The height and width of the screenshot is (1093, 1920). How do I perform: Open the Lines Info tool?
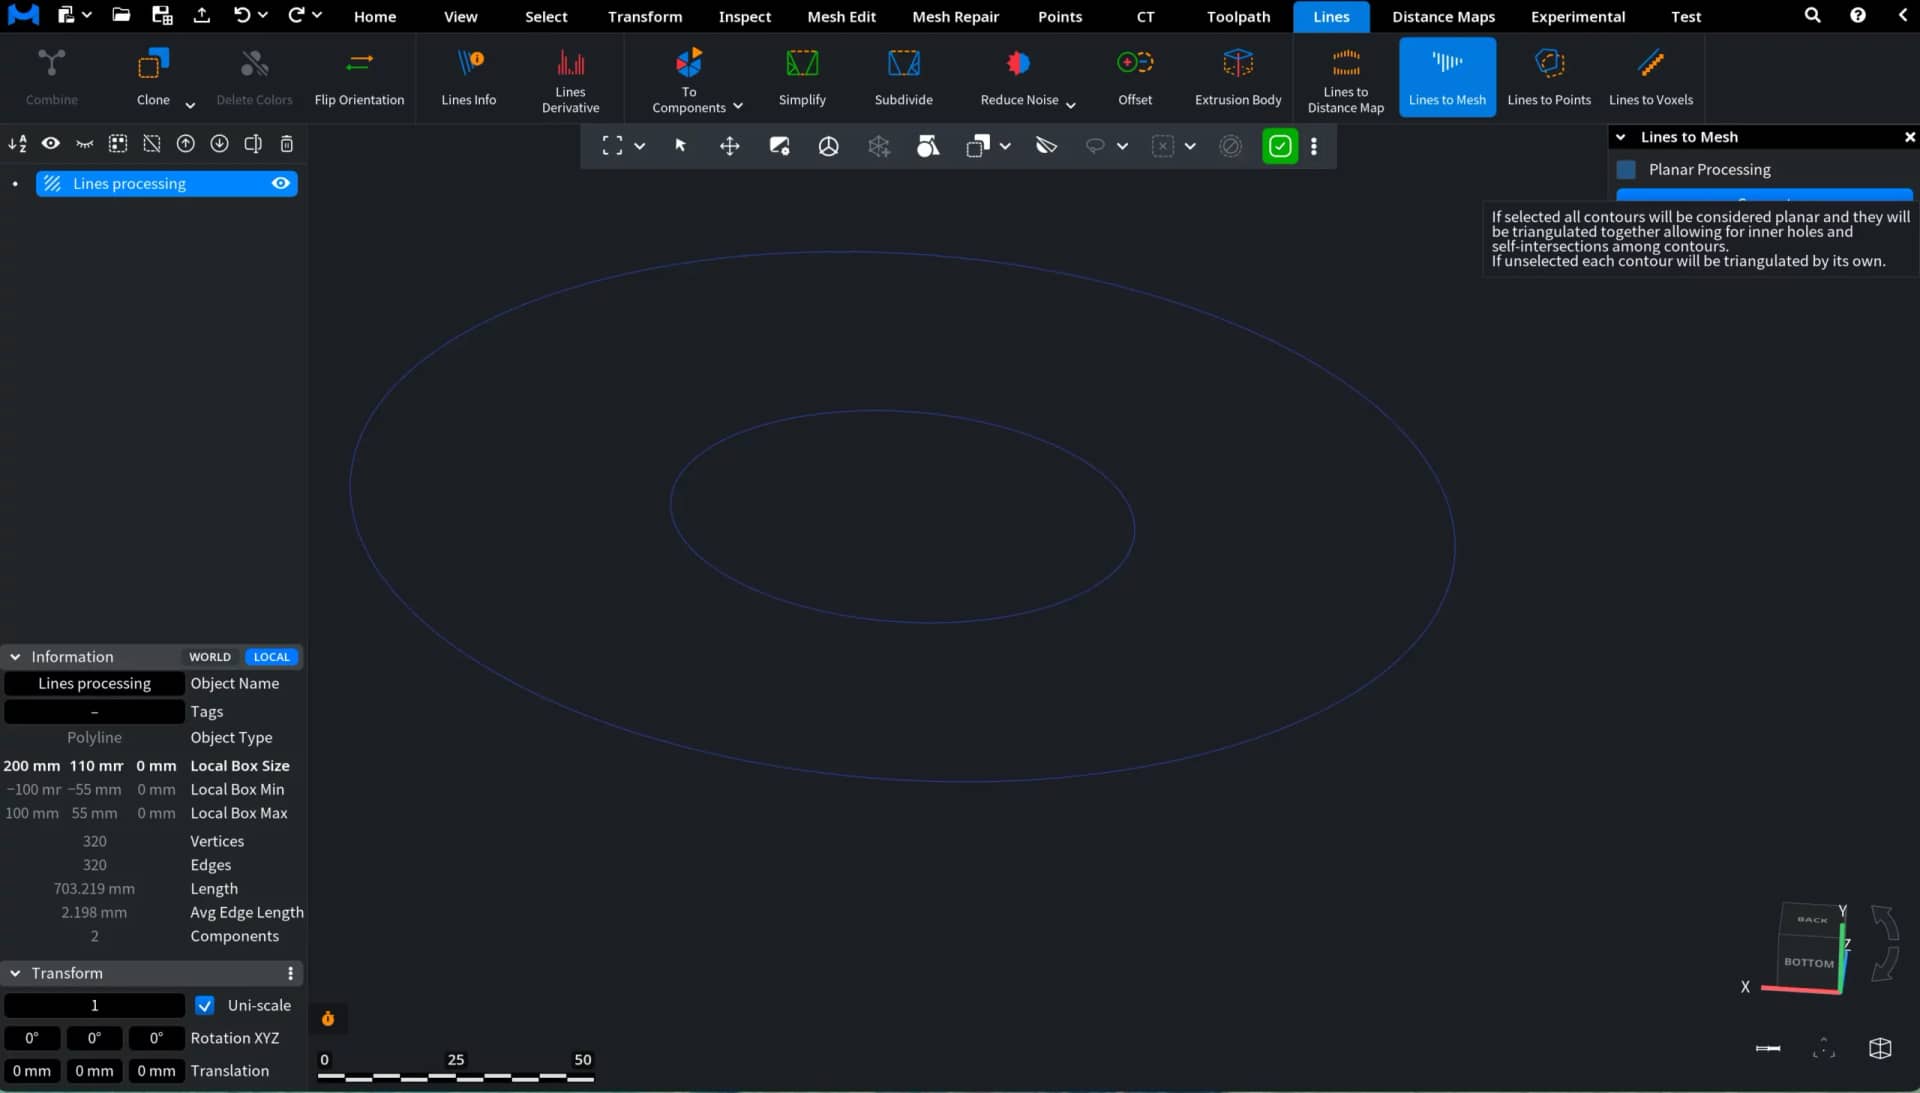[468, 77]
